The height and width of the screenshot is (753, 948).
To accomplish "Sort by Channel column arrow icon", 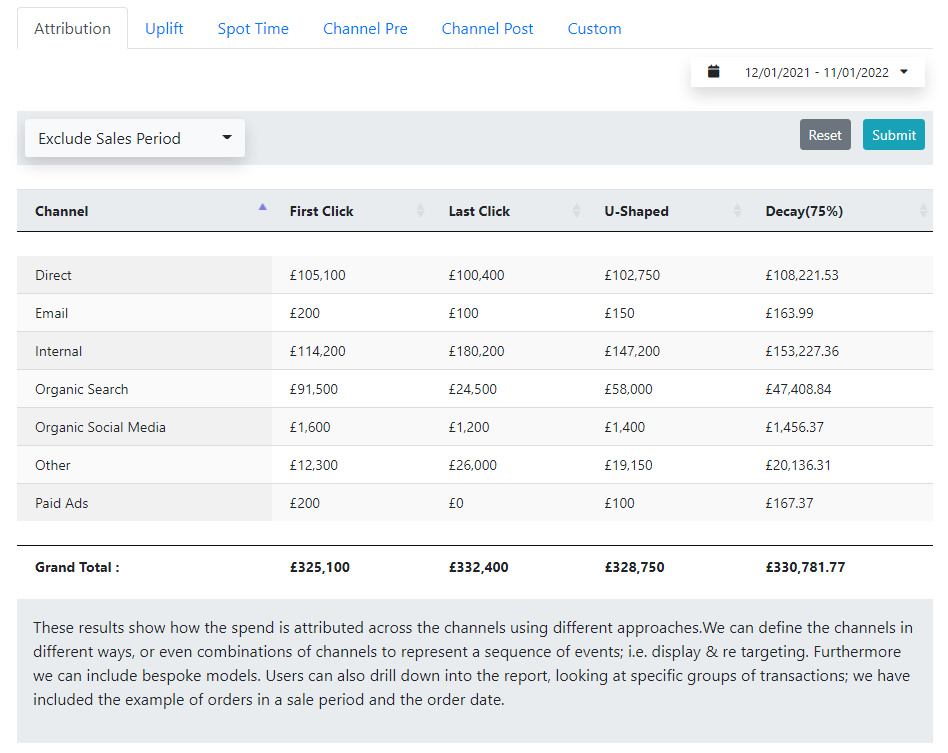I will 262,207.
